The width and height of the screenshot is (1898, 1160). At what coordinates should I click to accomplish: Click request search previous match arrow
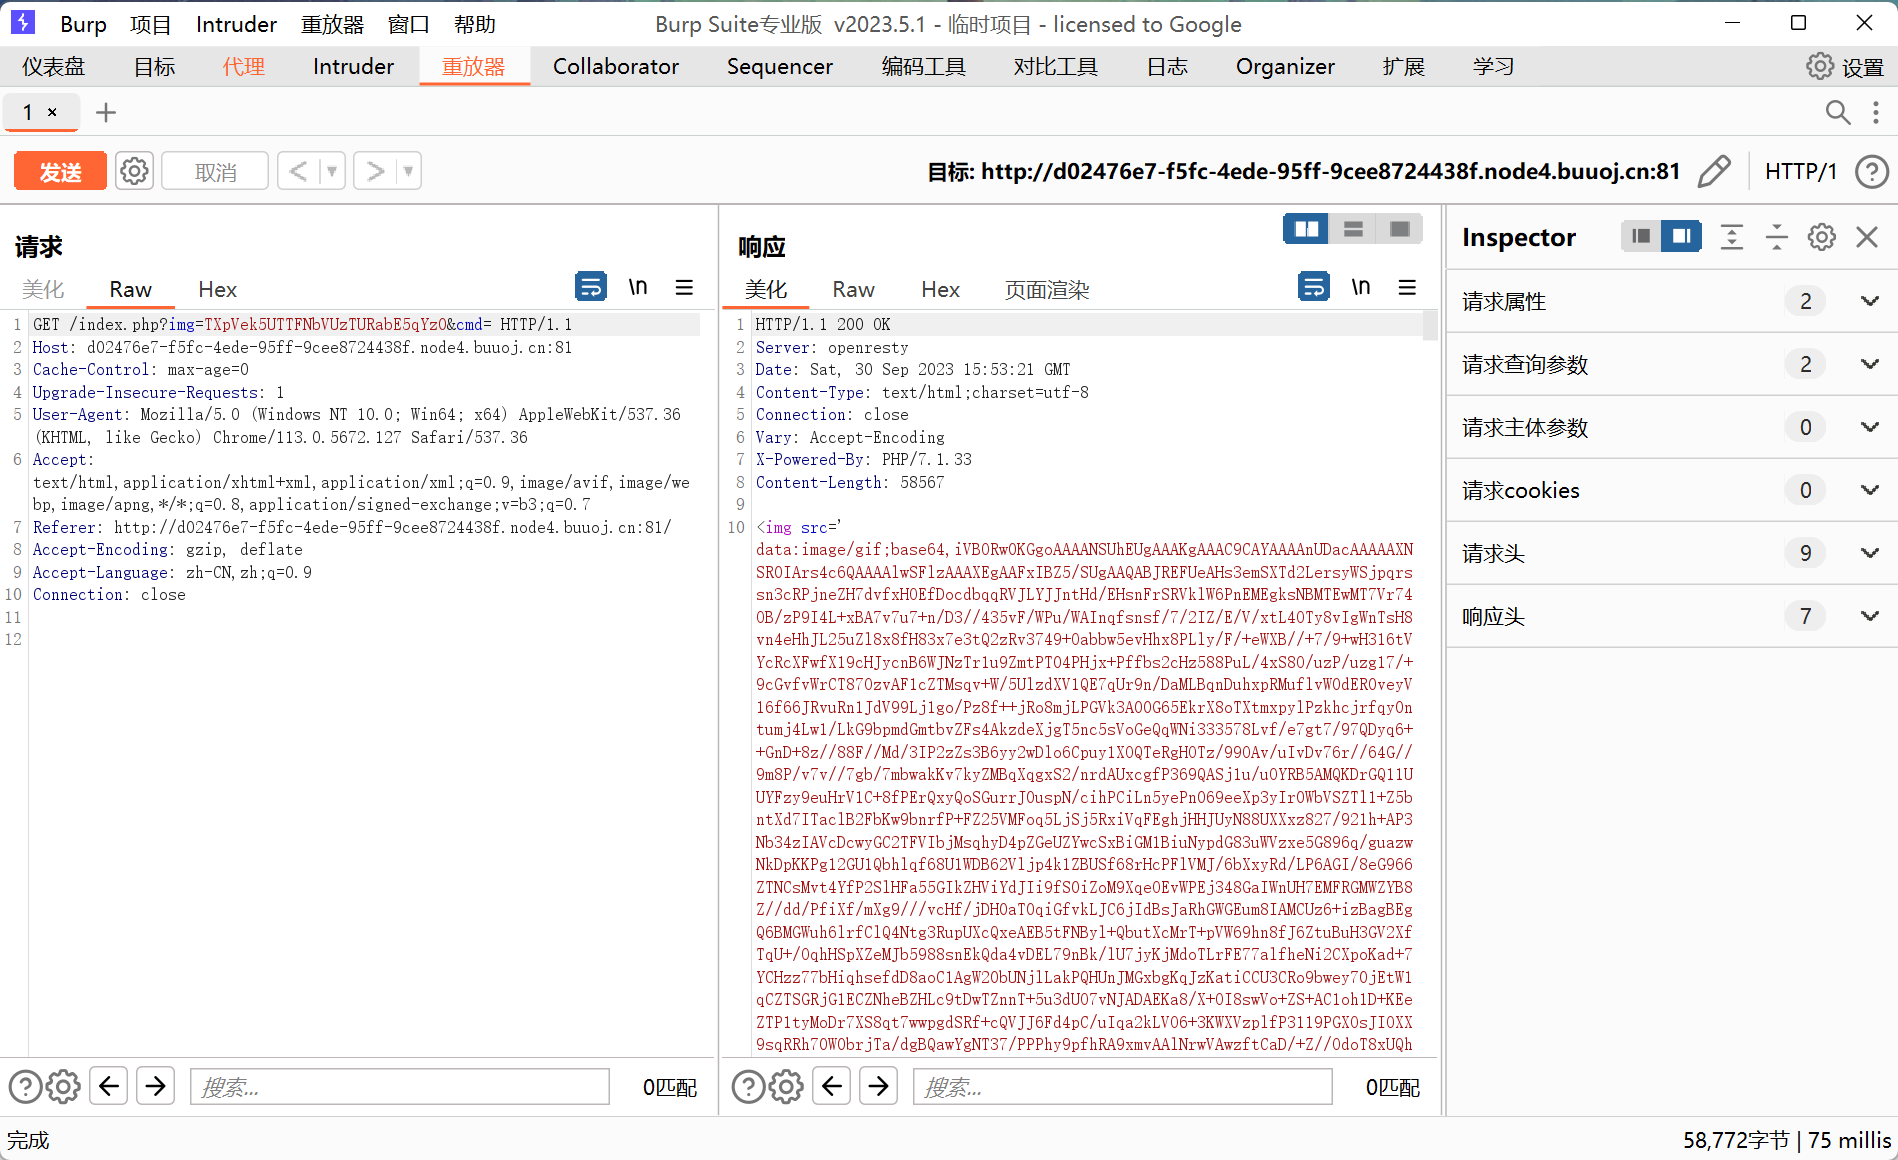(x=109, y=1086)
